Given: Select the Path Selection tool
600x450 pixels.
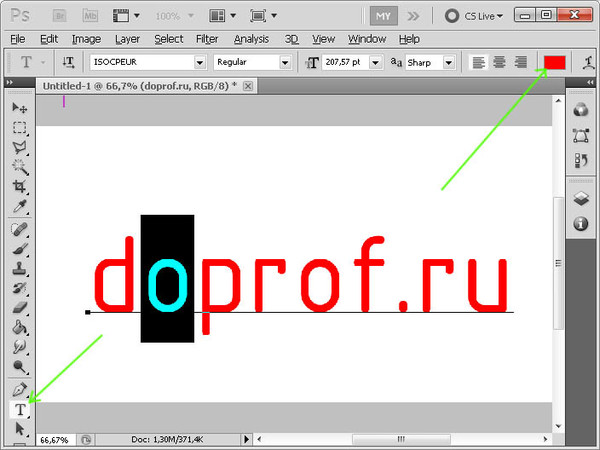Looking at the screenshot, I should click(x=19, y=429).
